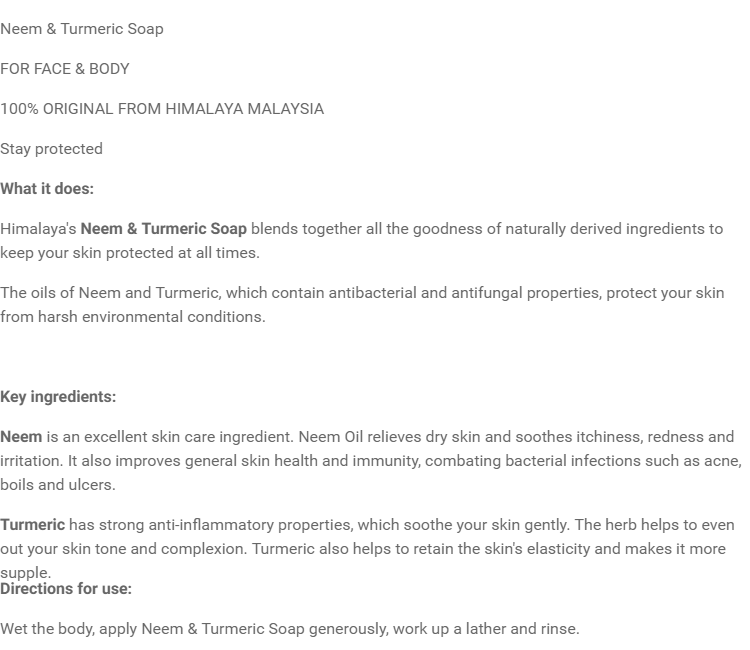Click the "FOR FACE & BODY" text
Viewport: 750px width, 650px height.
coord(65,69)
